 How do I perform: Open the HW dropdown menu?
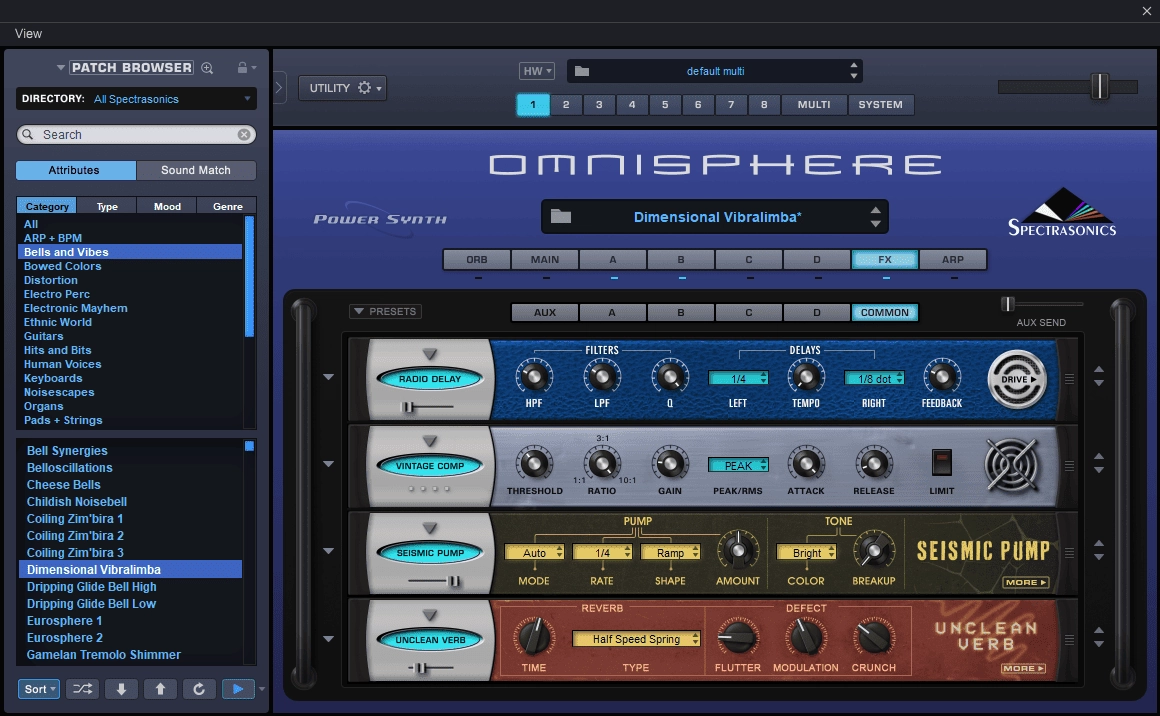click(x=536, y=71)
